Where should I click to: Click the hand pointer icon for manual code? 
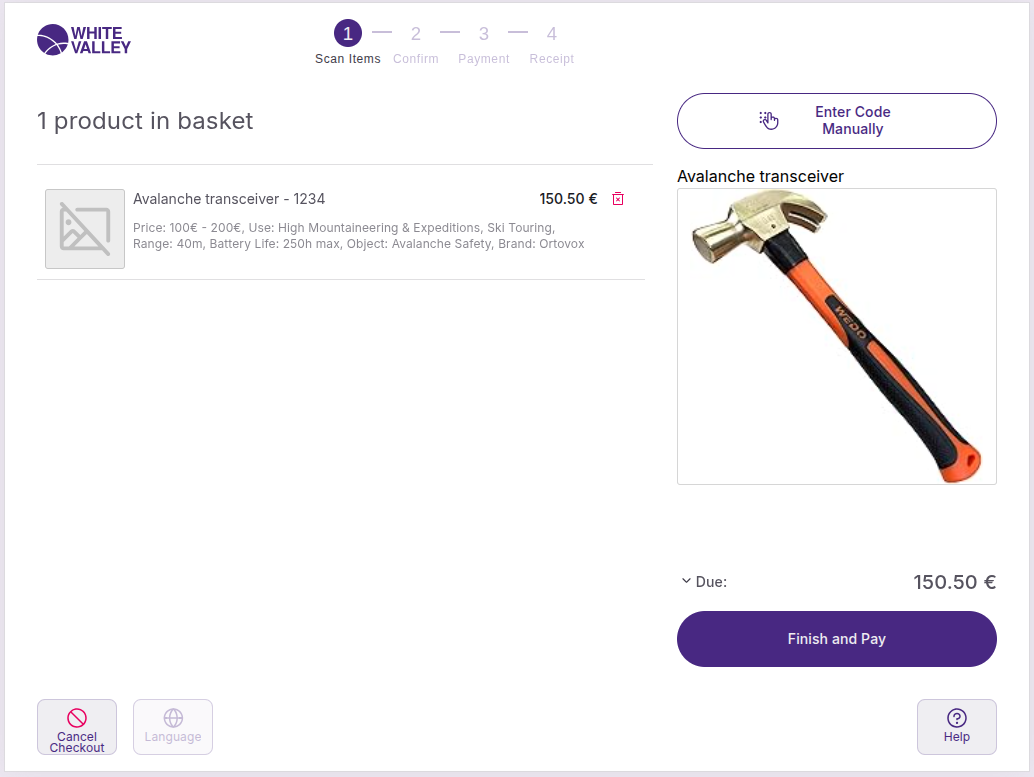click(768, 121)
